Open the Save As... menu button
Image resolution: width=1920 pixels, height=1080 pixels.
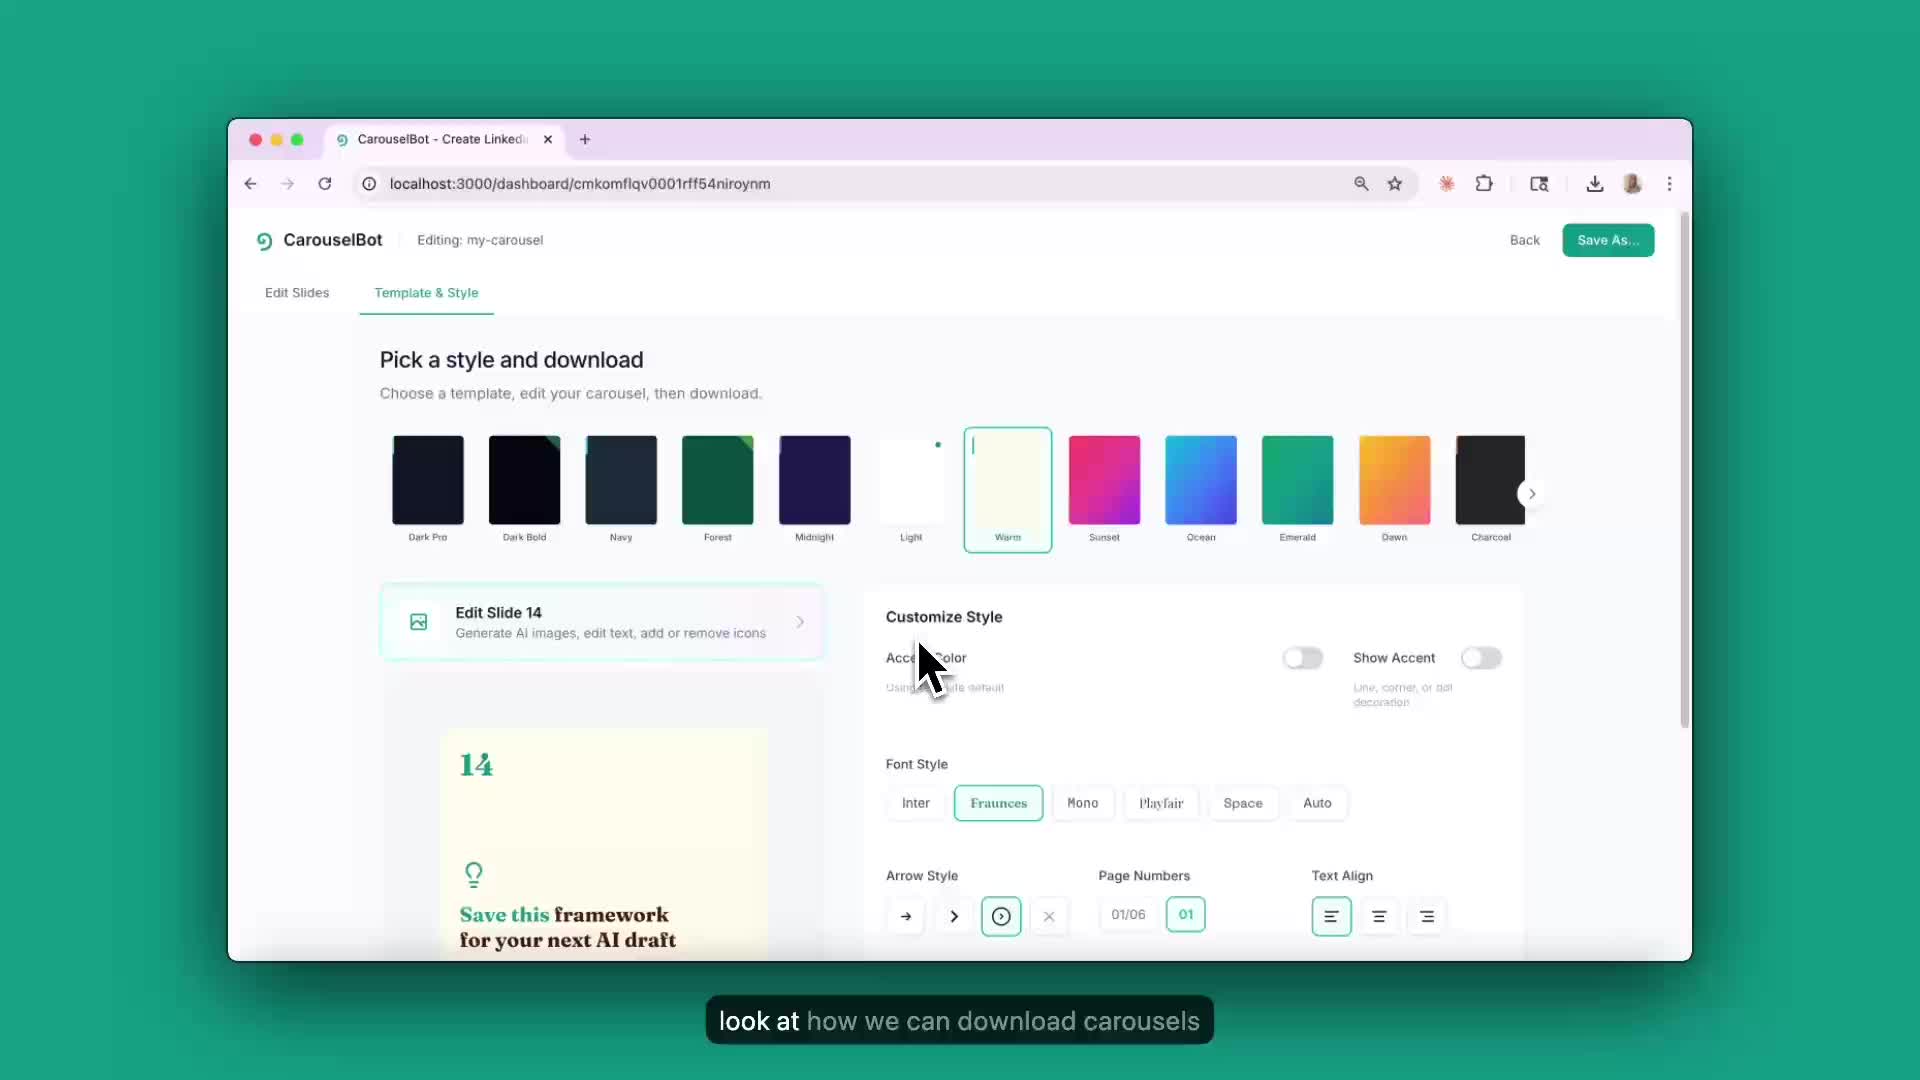pyautogui.click(x=1608, y=240)
